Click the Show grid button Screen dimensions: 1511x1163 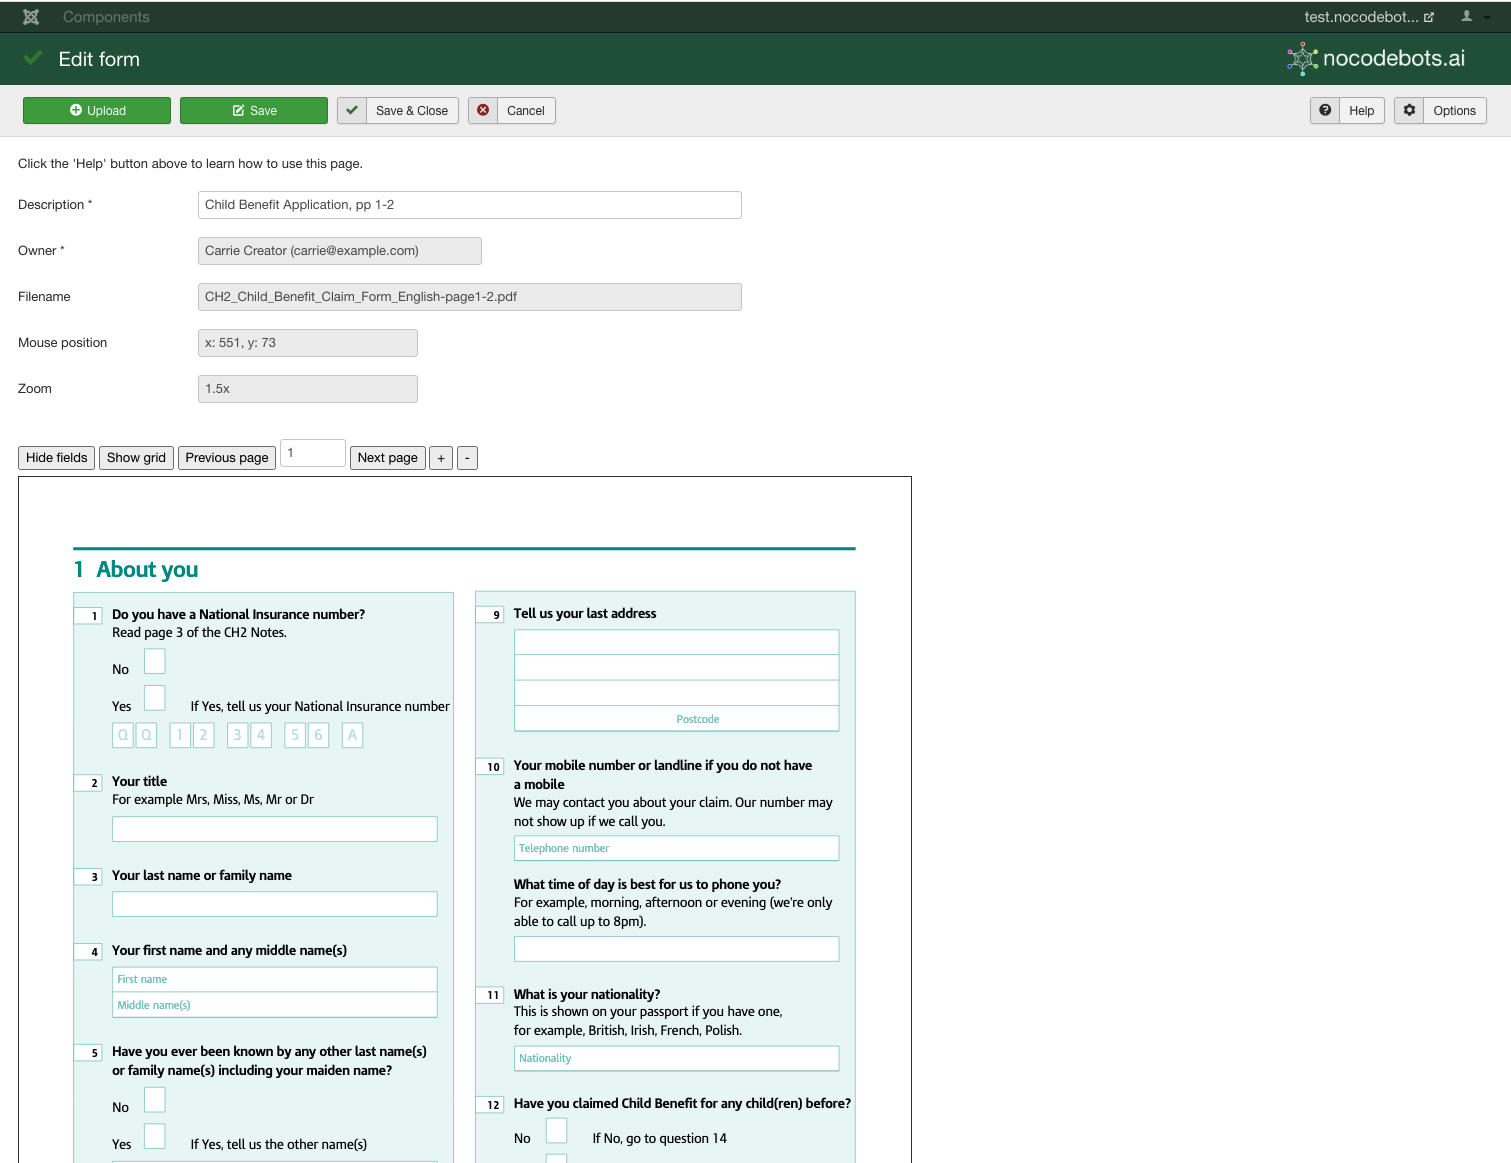(136, 458)
